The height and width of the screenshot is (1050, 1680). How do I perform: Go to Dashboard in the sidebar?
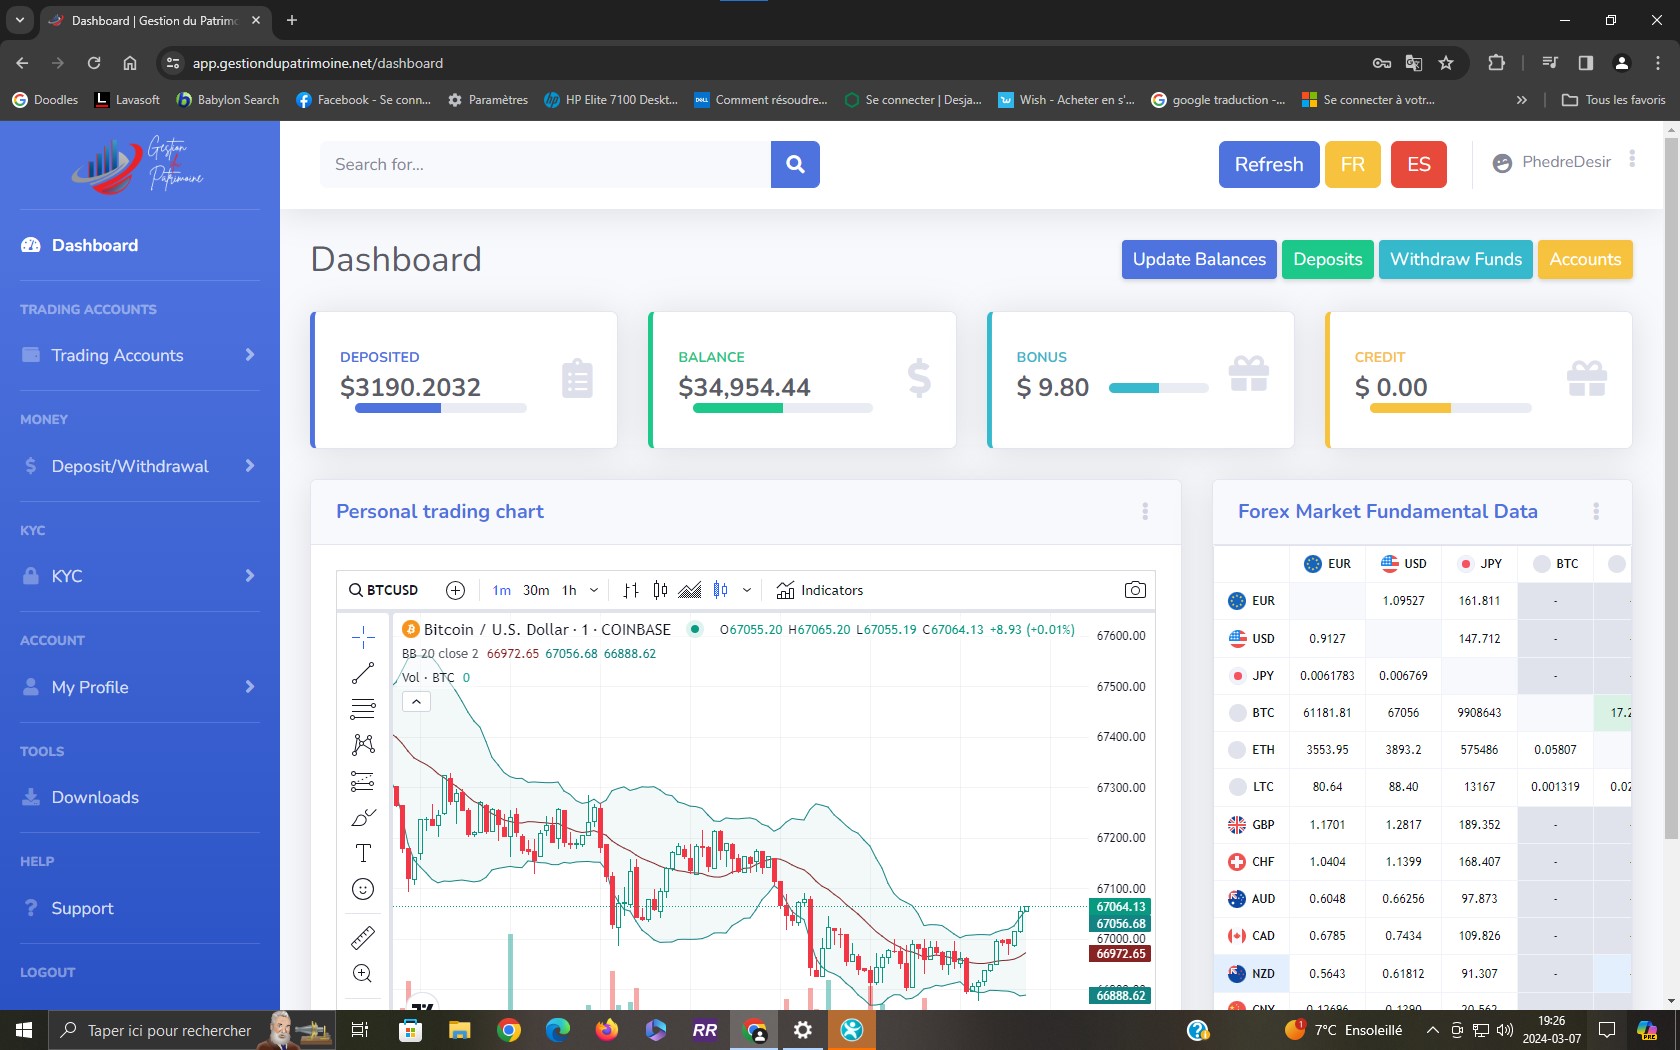95,245
